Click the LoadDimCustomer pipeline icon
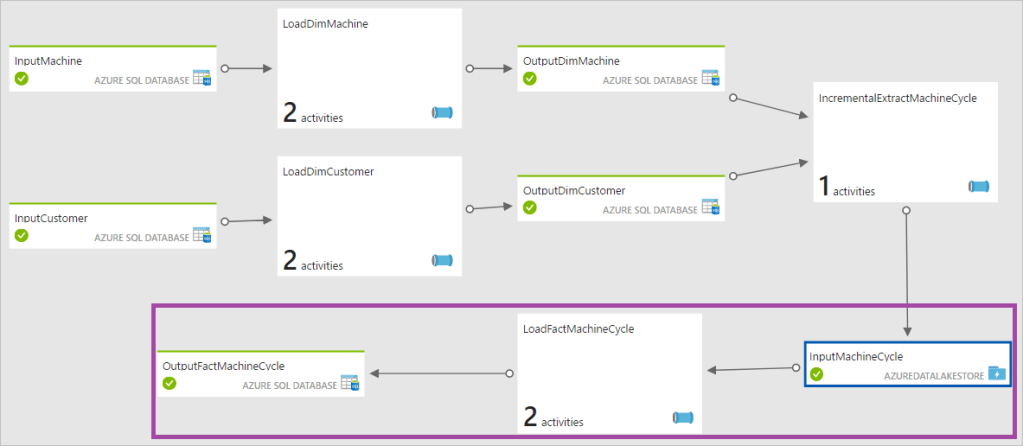Viewport: 1023px width, 446px height. pos(442,261)
